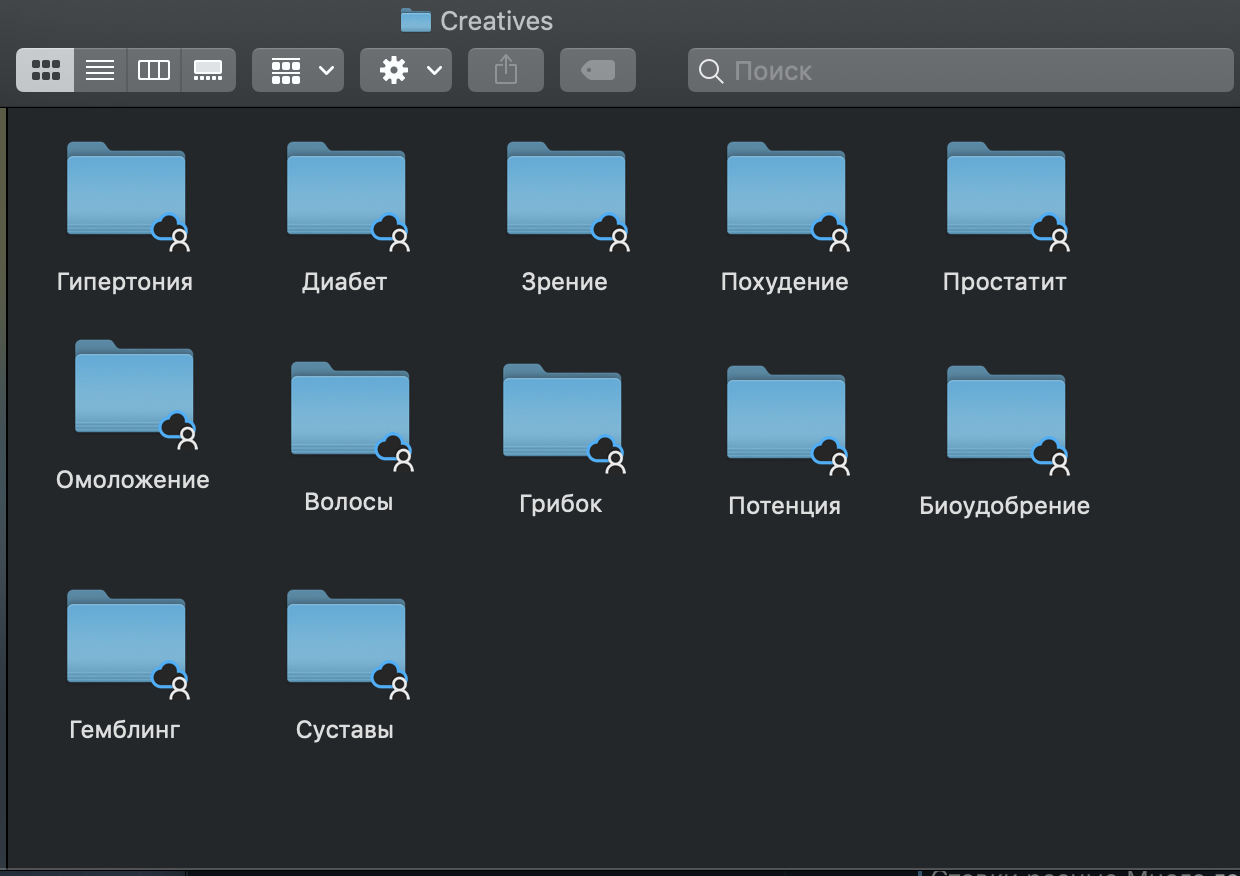
Task: Click the Биоудобрение folder name label
Action: (x=1005, y=506)
